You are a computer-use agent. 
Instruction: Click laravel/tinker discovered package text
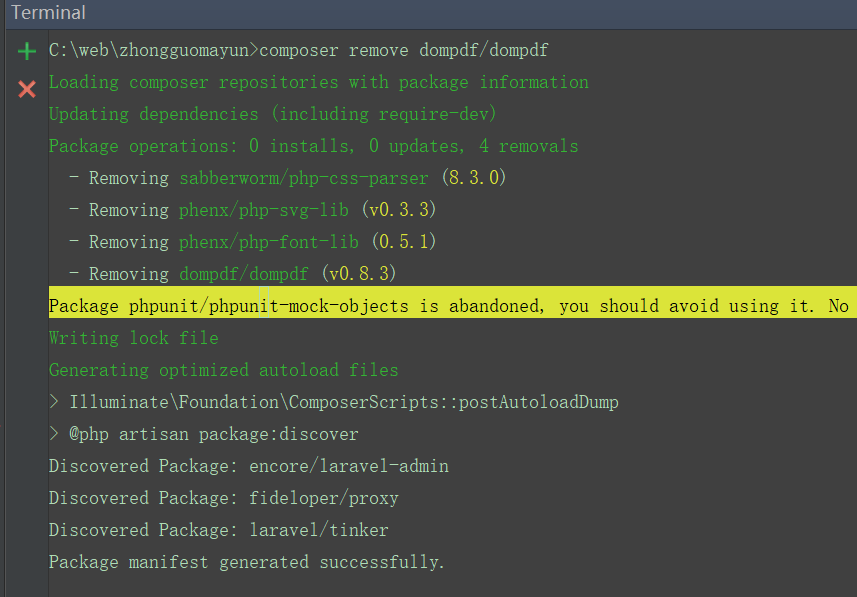click(319, 530)
